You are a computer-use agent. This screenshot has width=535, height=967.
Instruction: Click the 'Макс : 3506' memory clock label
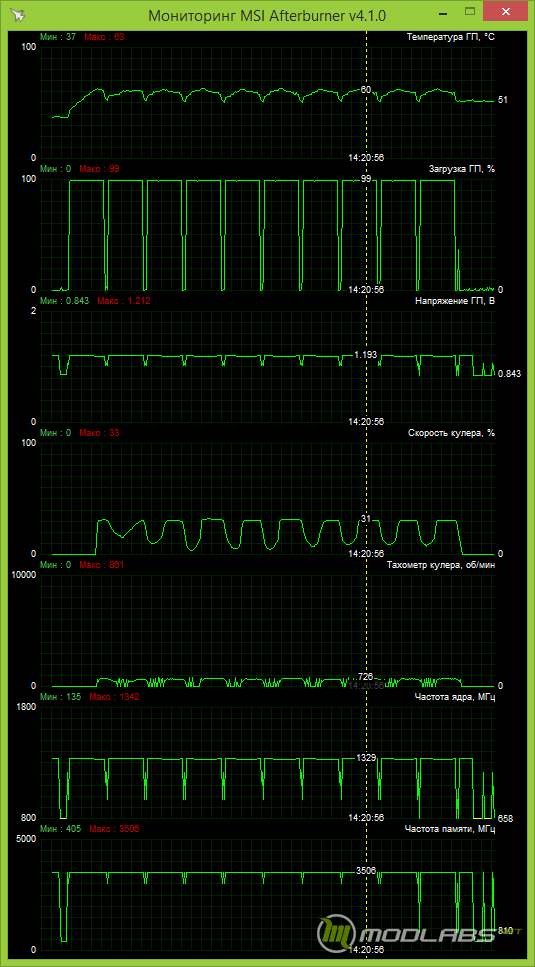tap(115, 829)
